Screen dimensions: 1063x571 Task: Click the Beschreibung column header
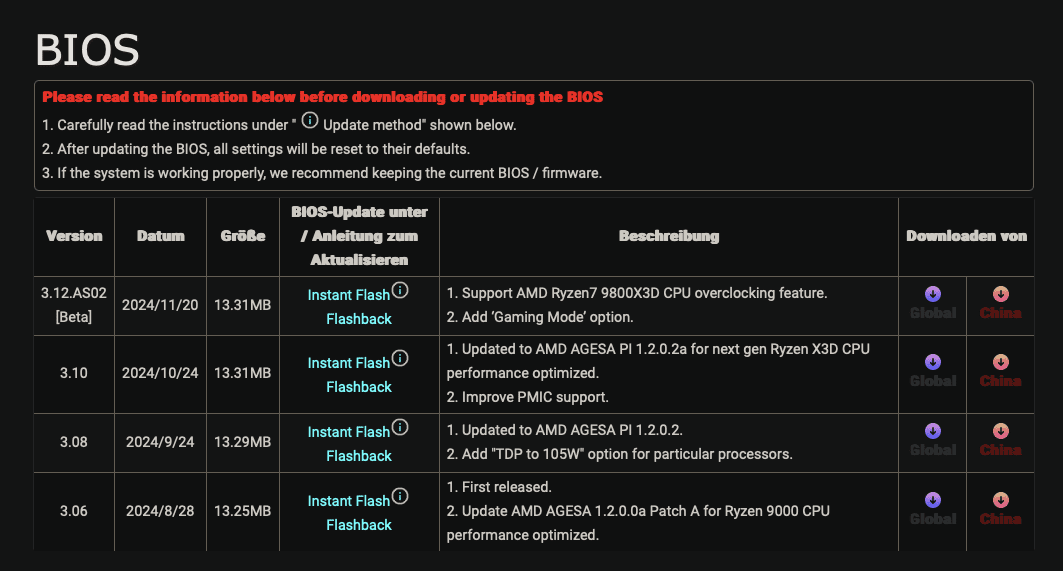click(669, 237)
